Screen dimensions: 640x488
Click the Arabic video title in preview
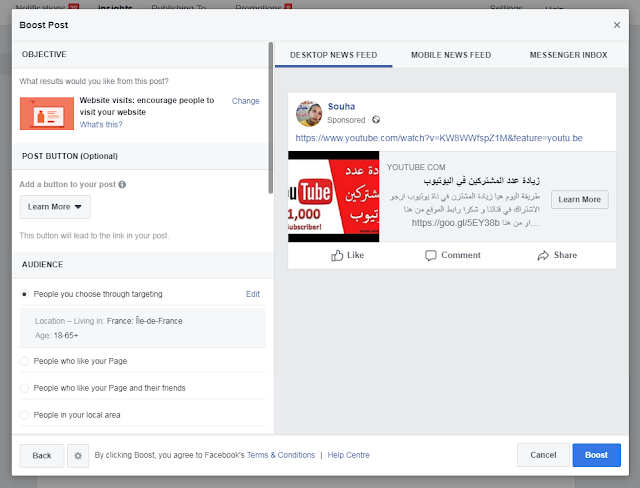click(x=482, y=180)
